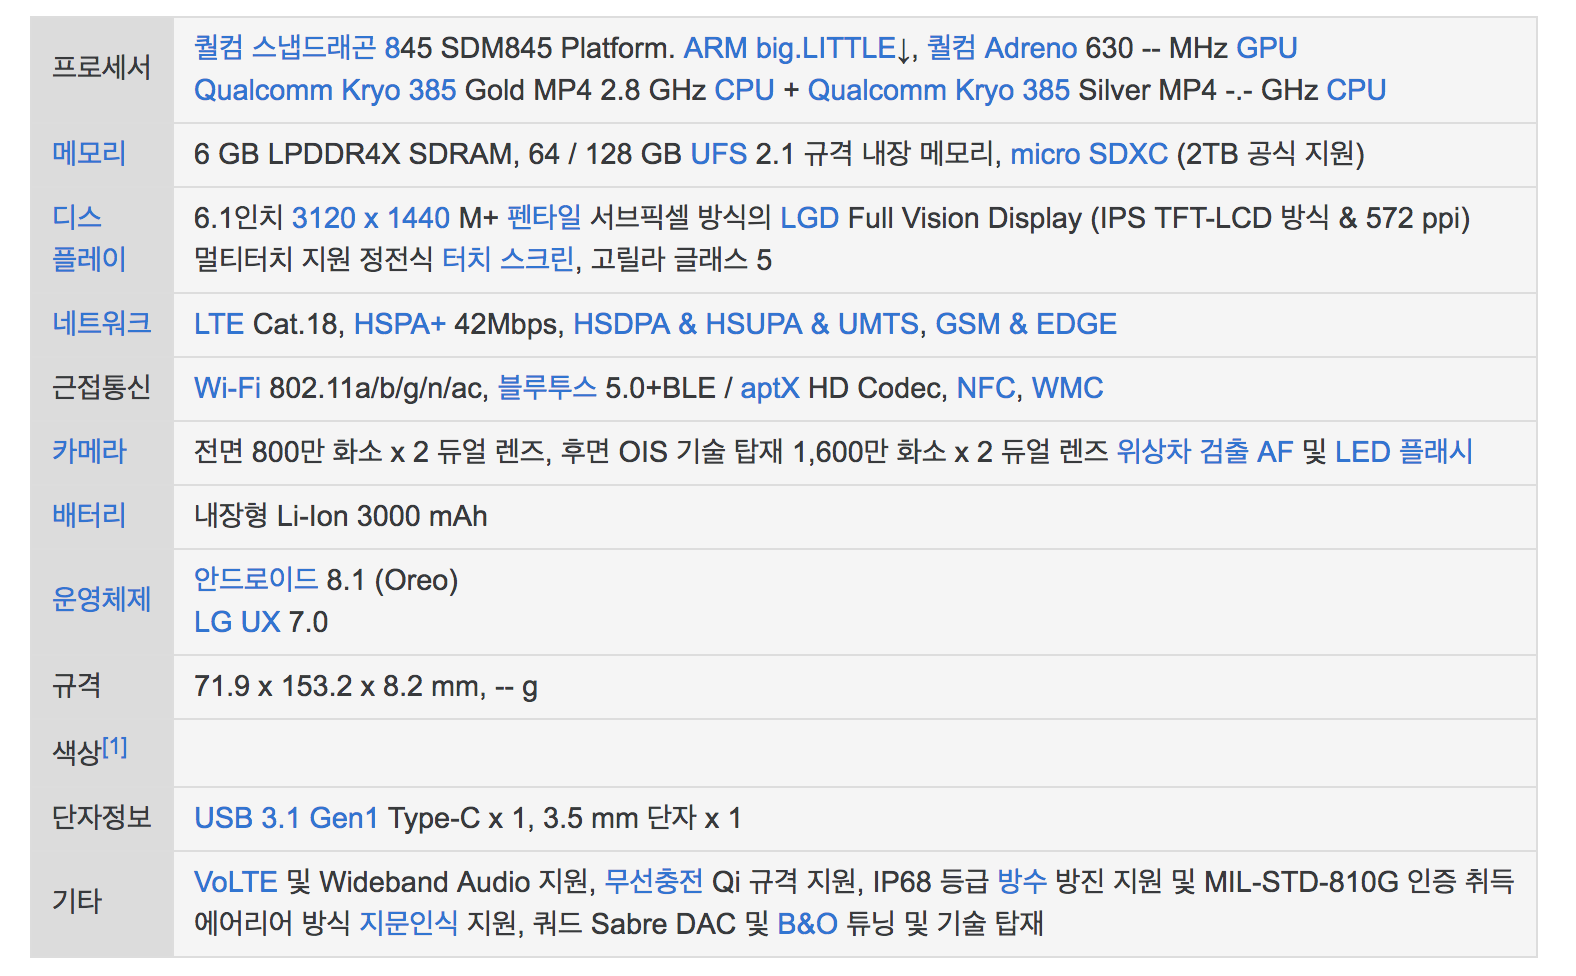Open the aptX link
The height and width of the screenshot is (976, 1576).
[x=770, y=388]
